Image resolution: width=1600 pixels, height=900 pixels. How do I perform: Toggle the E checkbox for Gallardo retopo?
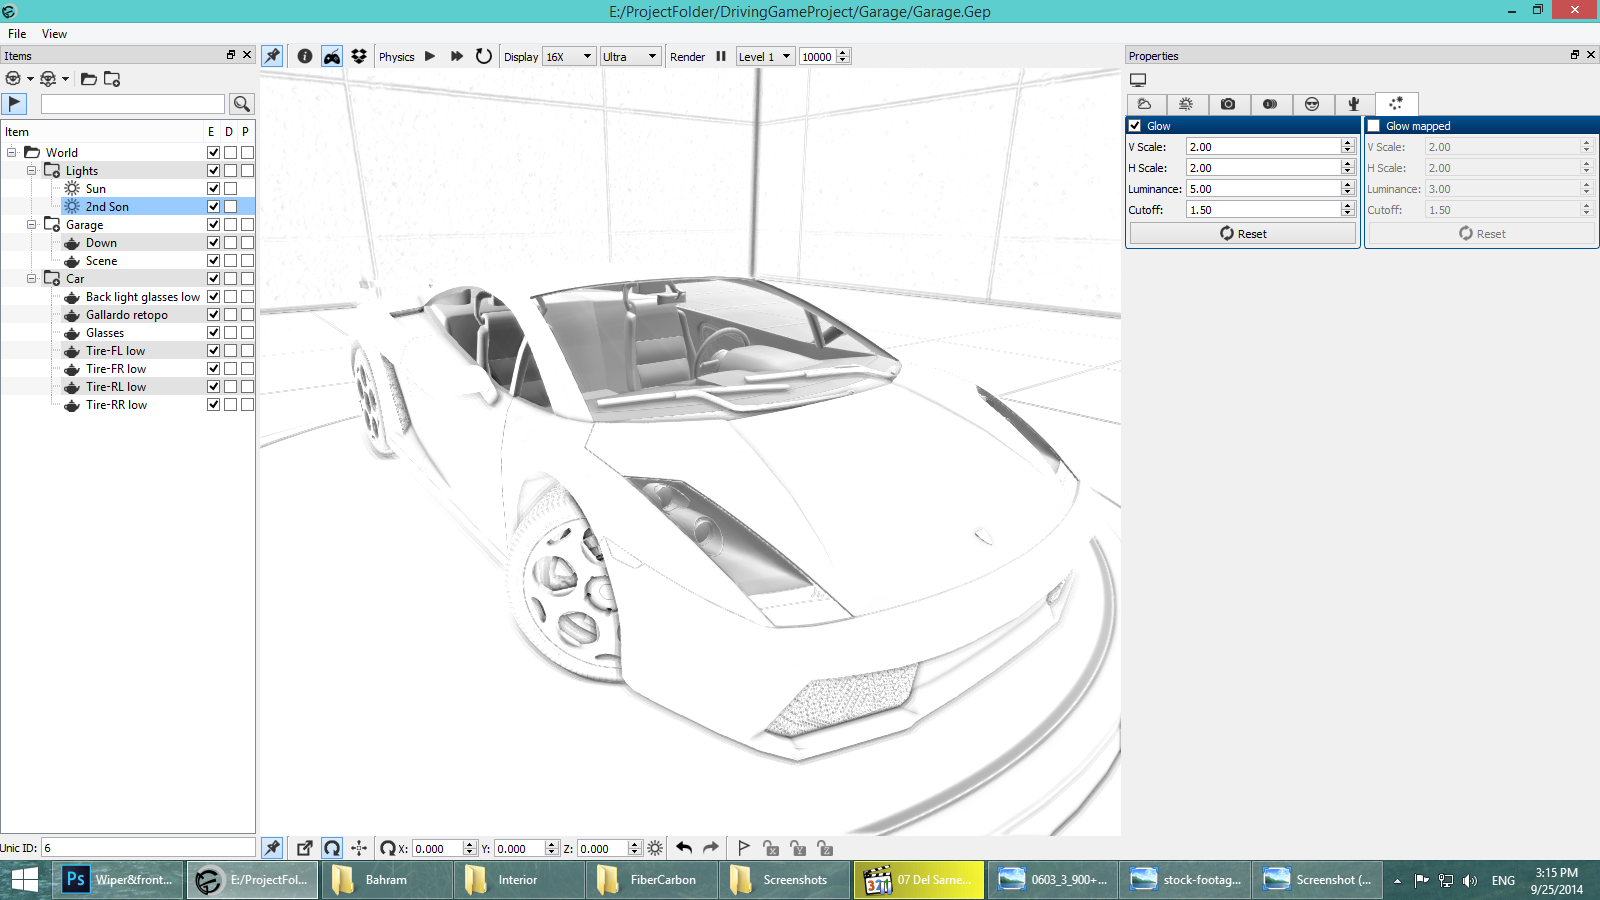tap(213, 315)
